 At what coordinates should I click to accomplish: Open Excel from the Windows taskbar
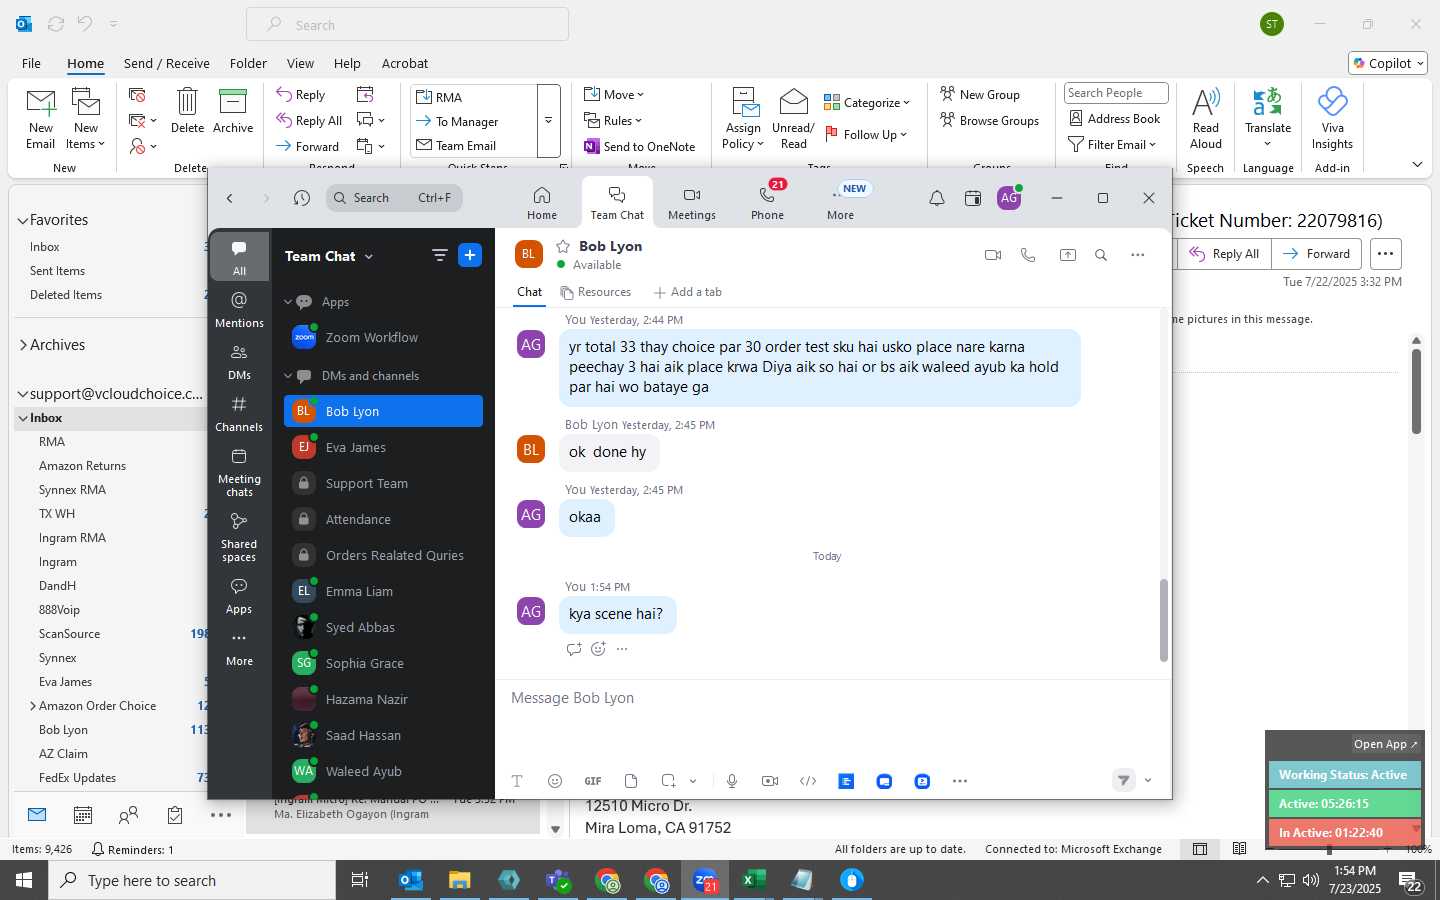click(x=753, y=880)
